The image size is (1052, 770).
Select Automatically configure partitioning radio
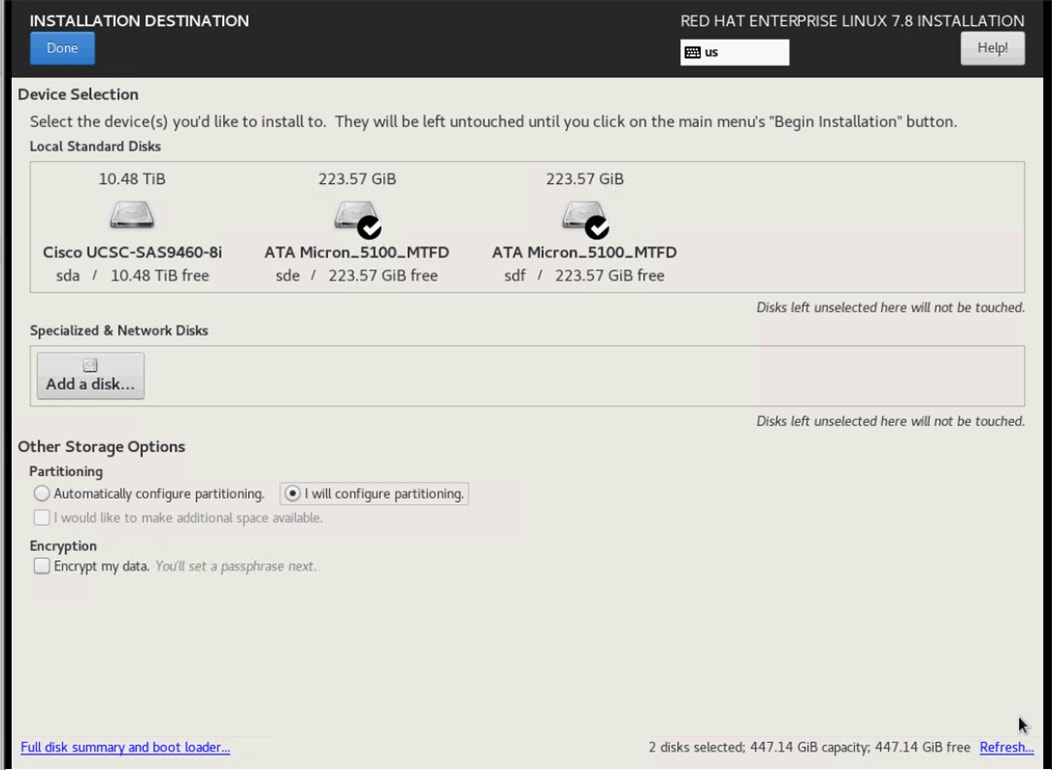[x=42, y=494]
